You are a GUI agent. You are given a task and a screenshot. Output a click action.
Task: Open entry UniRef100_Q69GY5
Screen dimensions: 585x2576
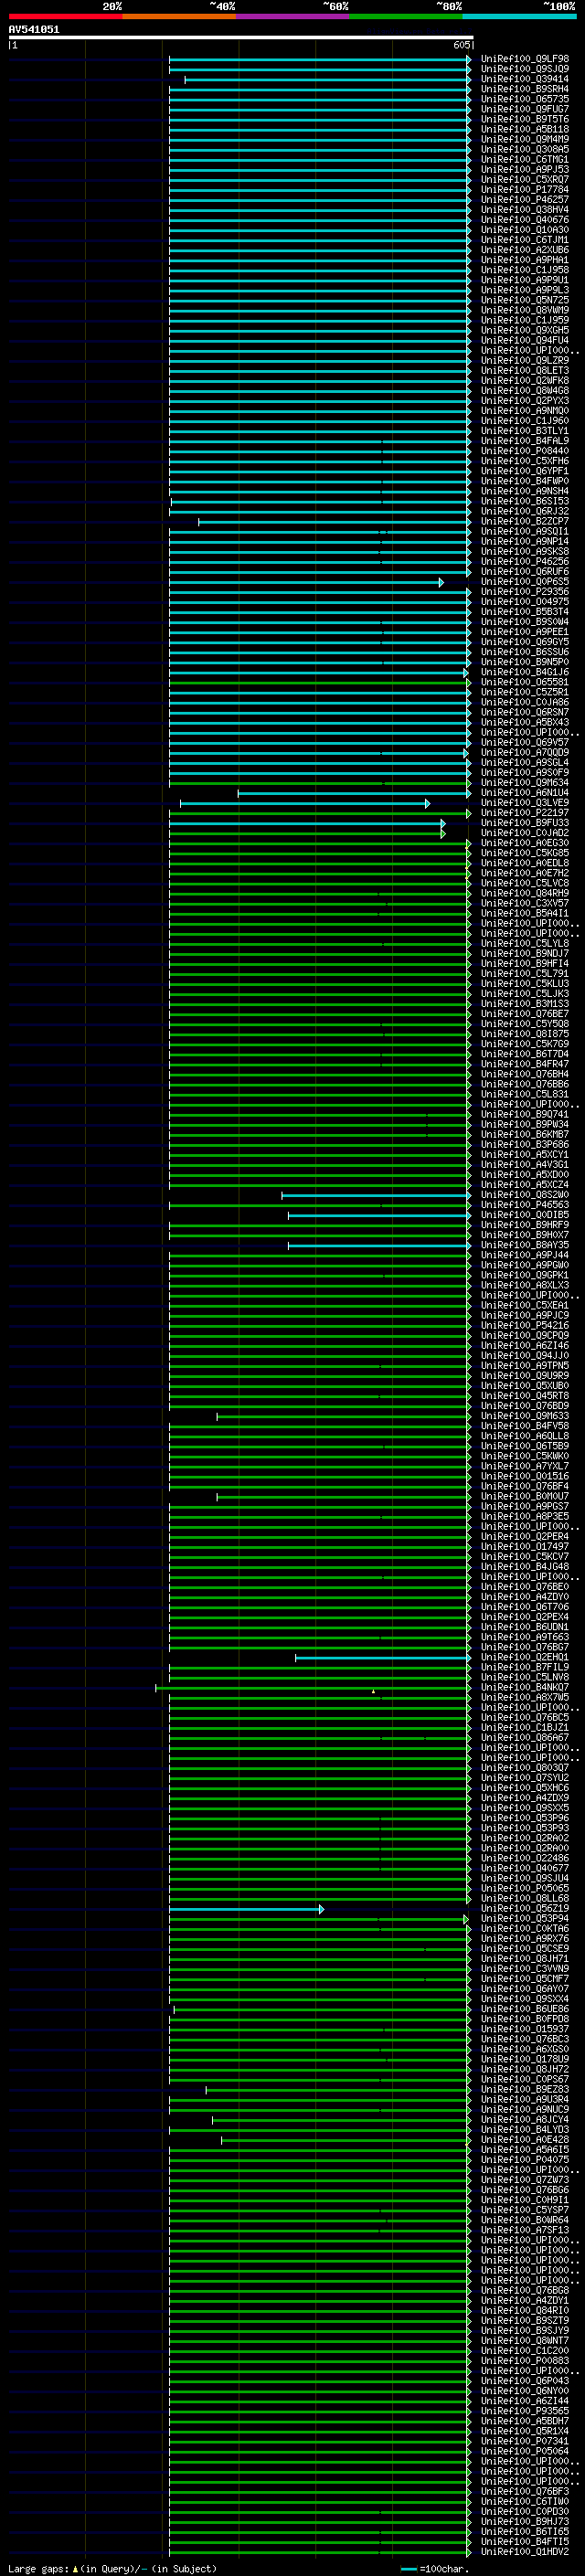point(524,642)
